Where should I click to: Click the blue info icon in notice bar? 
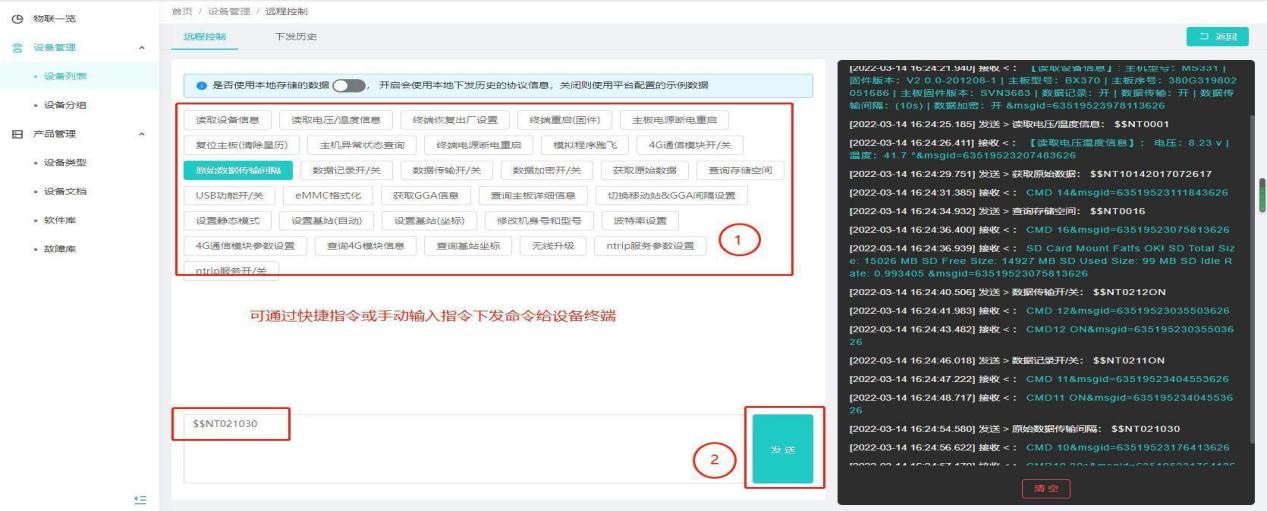[x=200, y=85]
